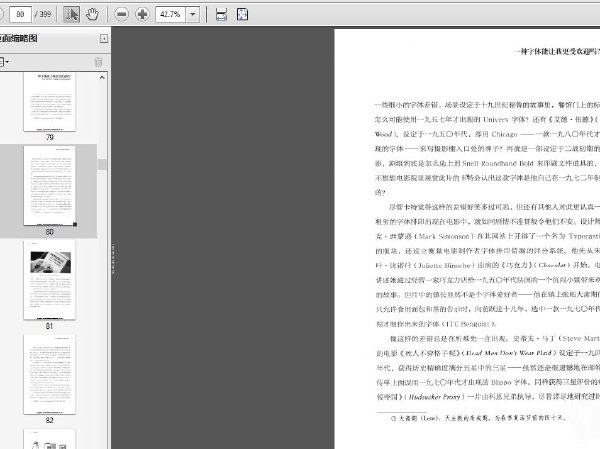The height and width of the screenshot is (449, 600).
Task: Collapse the page thumbnails panel
Action: click(104, 39)
